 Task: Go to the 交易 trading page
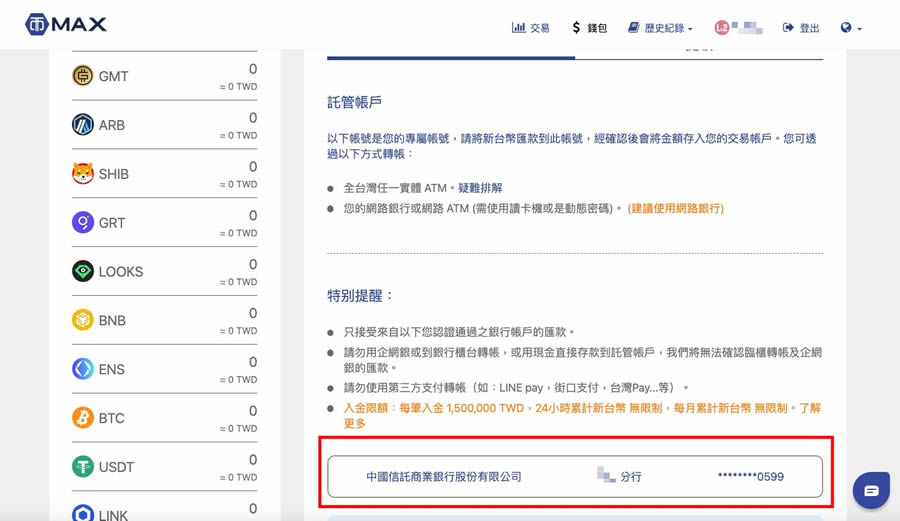pyautogui.click(x=531, y=28)
